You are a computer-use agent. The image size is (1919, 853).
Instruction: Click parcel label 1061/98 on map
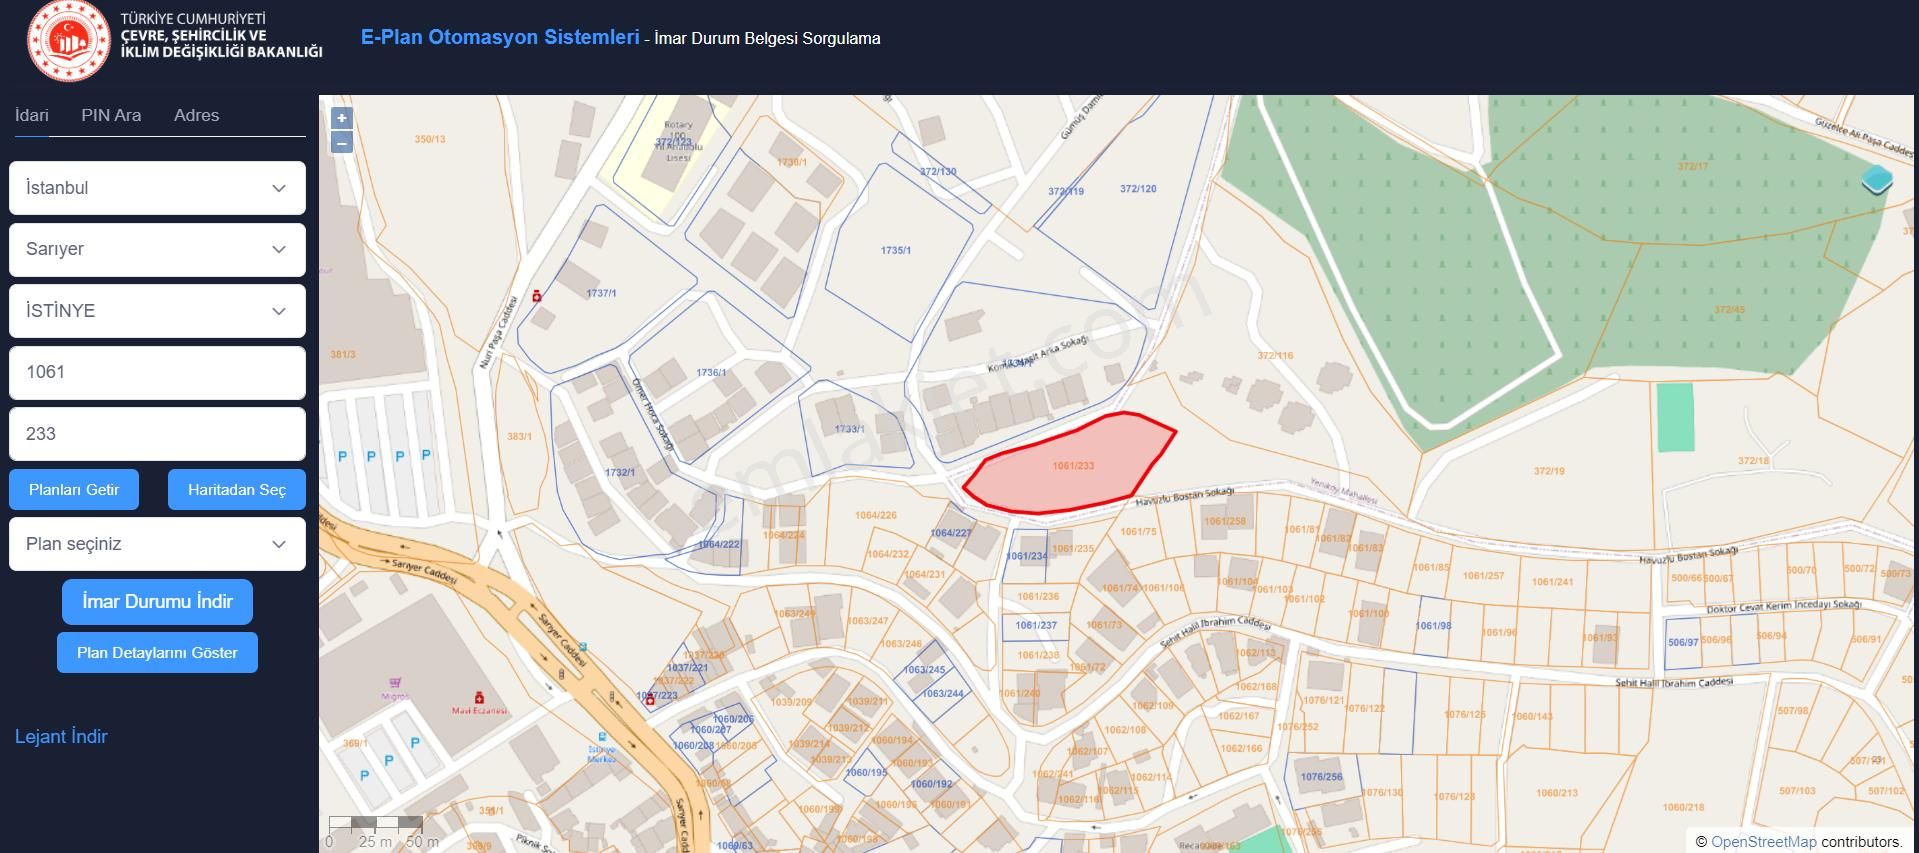click(x=1433, y=625)
